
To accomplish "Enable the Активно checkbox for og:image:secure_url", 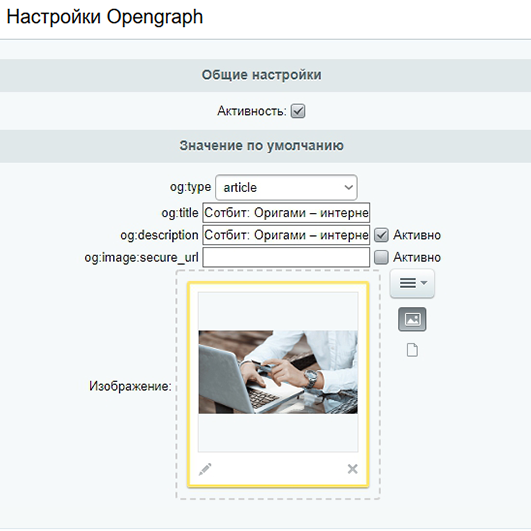I will [381, 257].
